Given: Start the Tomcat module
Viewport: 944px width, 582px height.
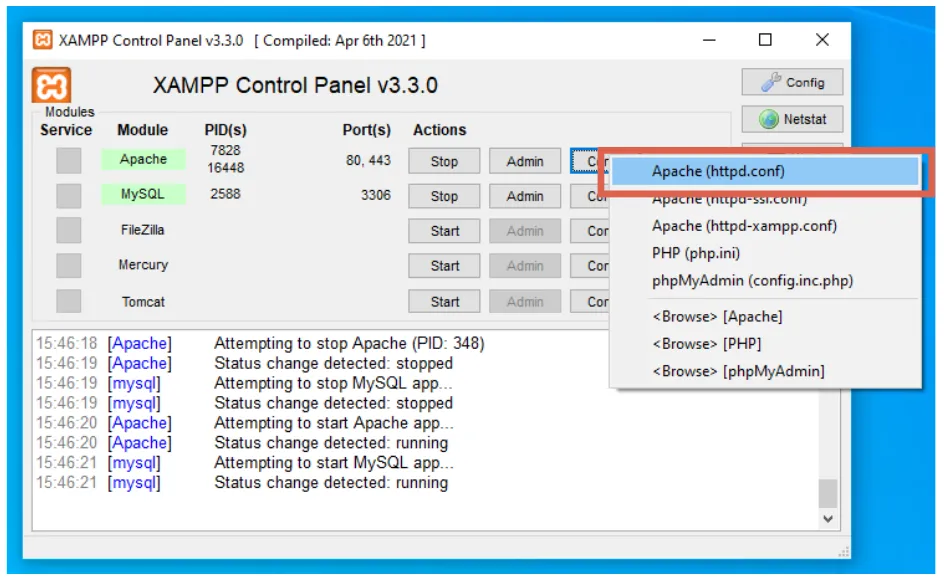Looking at the screenshot, I should [x=443, y=301].
